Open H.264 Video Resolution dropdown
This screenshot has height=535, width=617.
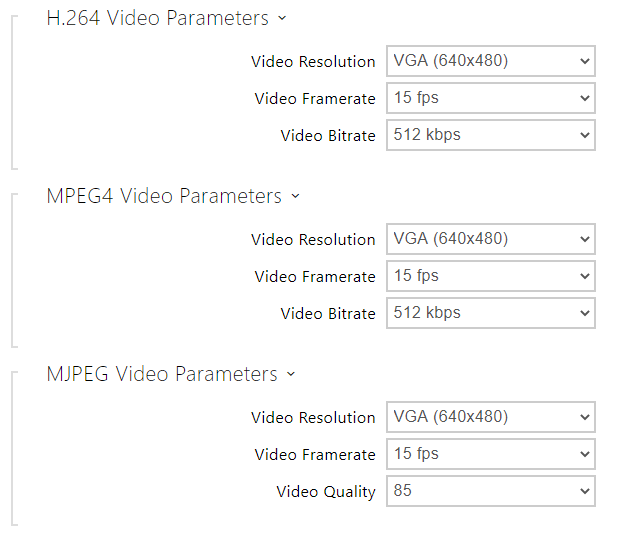pos(490,61)
